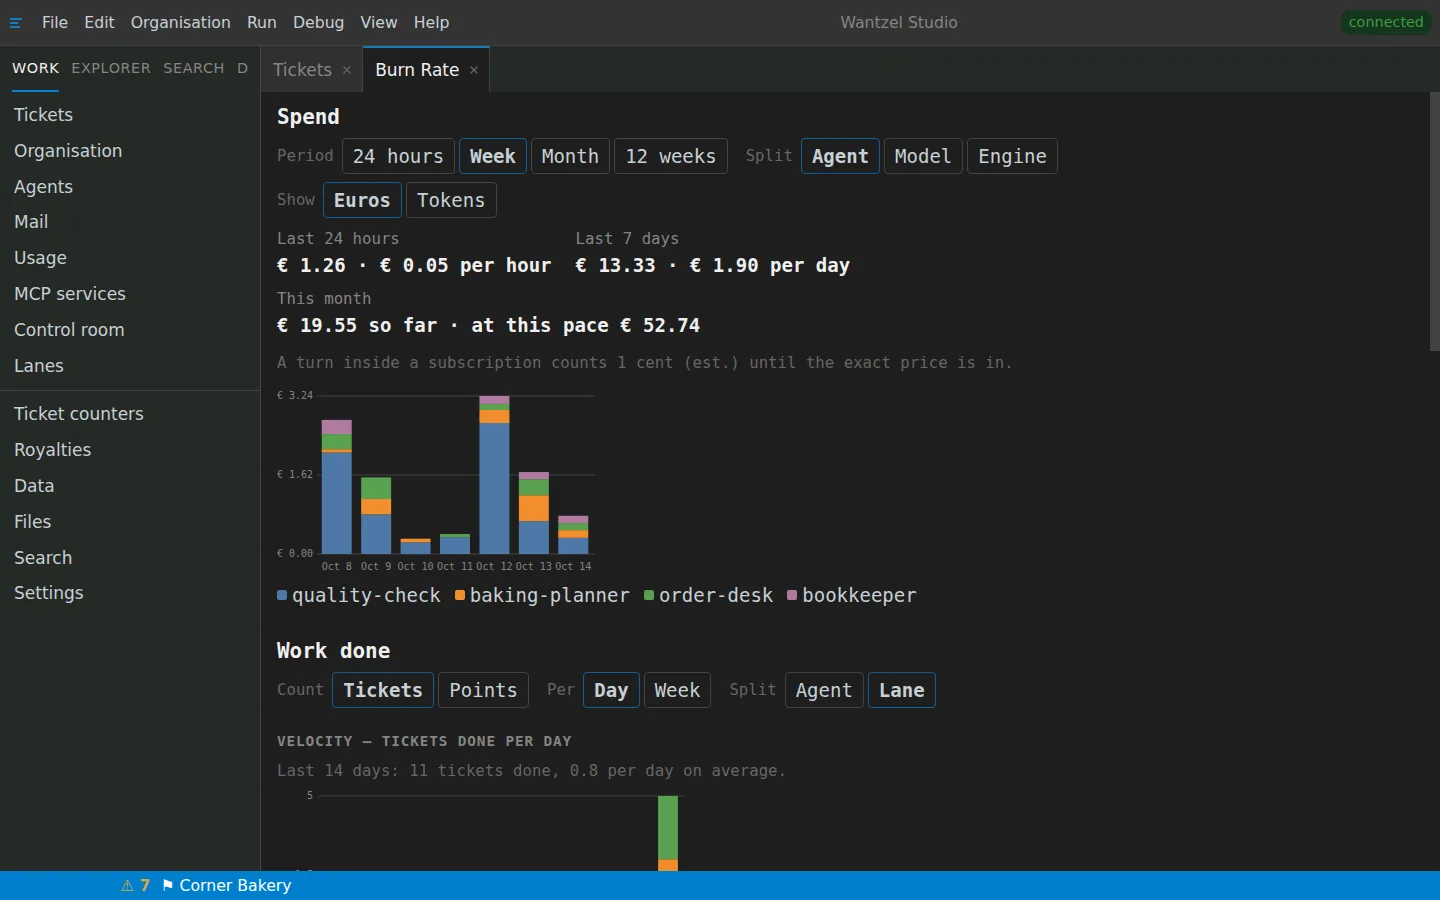Viewport: 1440px width, 900px height.
Task: Show spend in Tokens
Action: 451,200
